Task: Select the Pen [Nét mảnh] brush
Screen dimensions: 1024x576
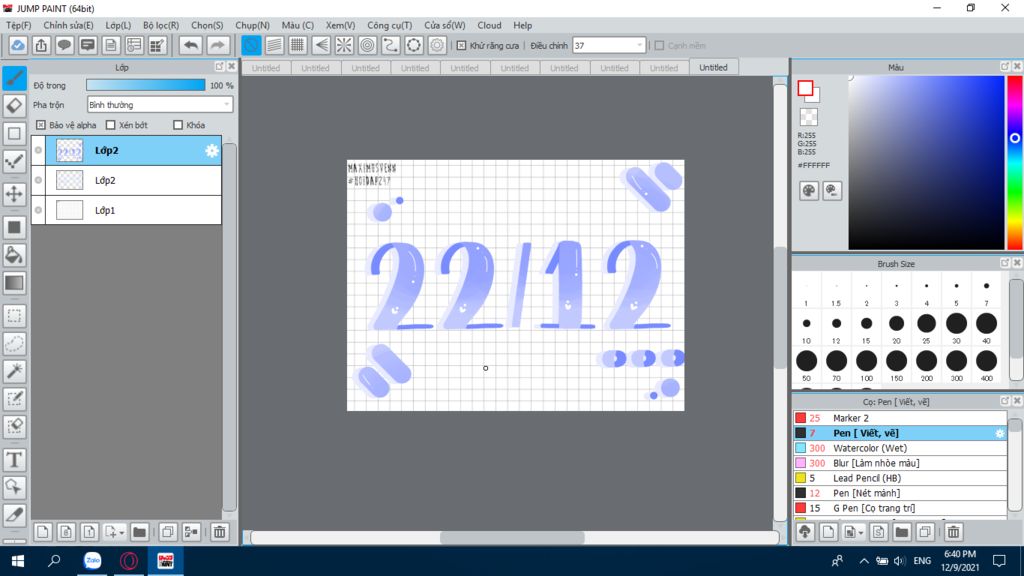Action: (900, 493)
